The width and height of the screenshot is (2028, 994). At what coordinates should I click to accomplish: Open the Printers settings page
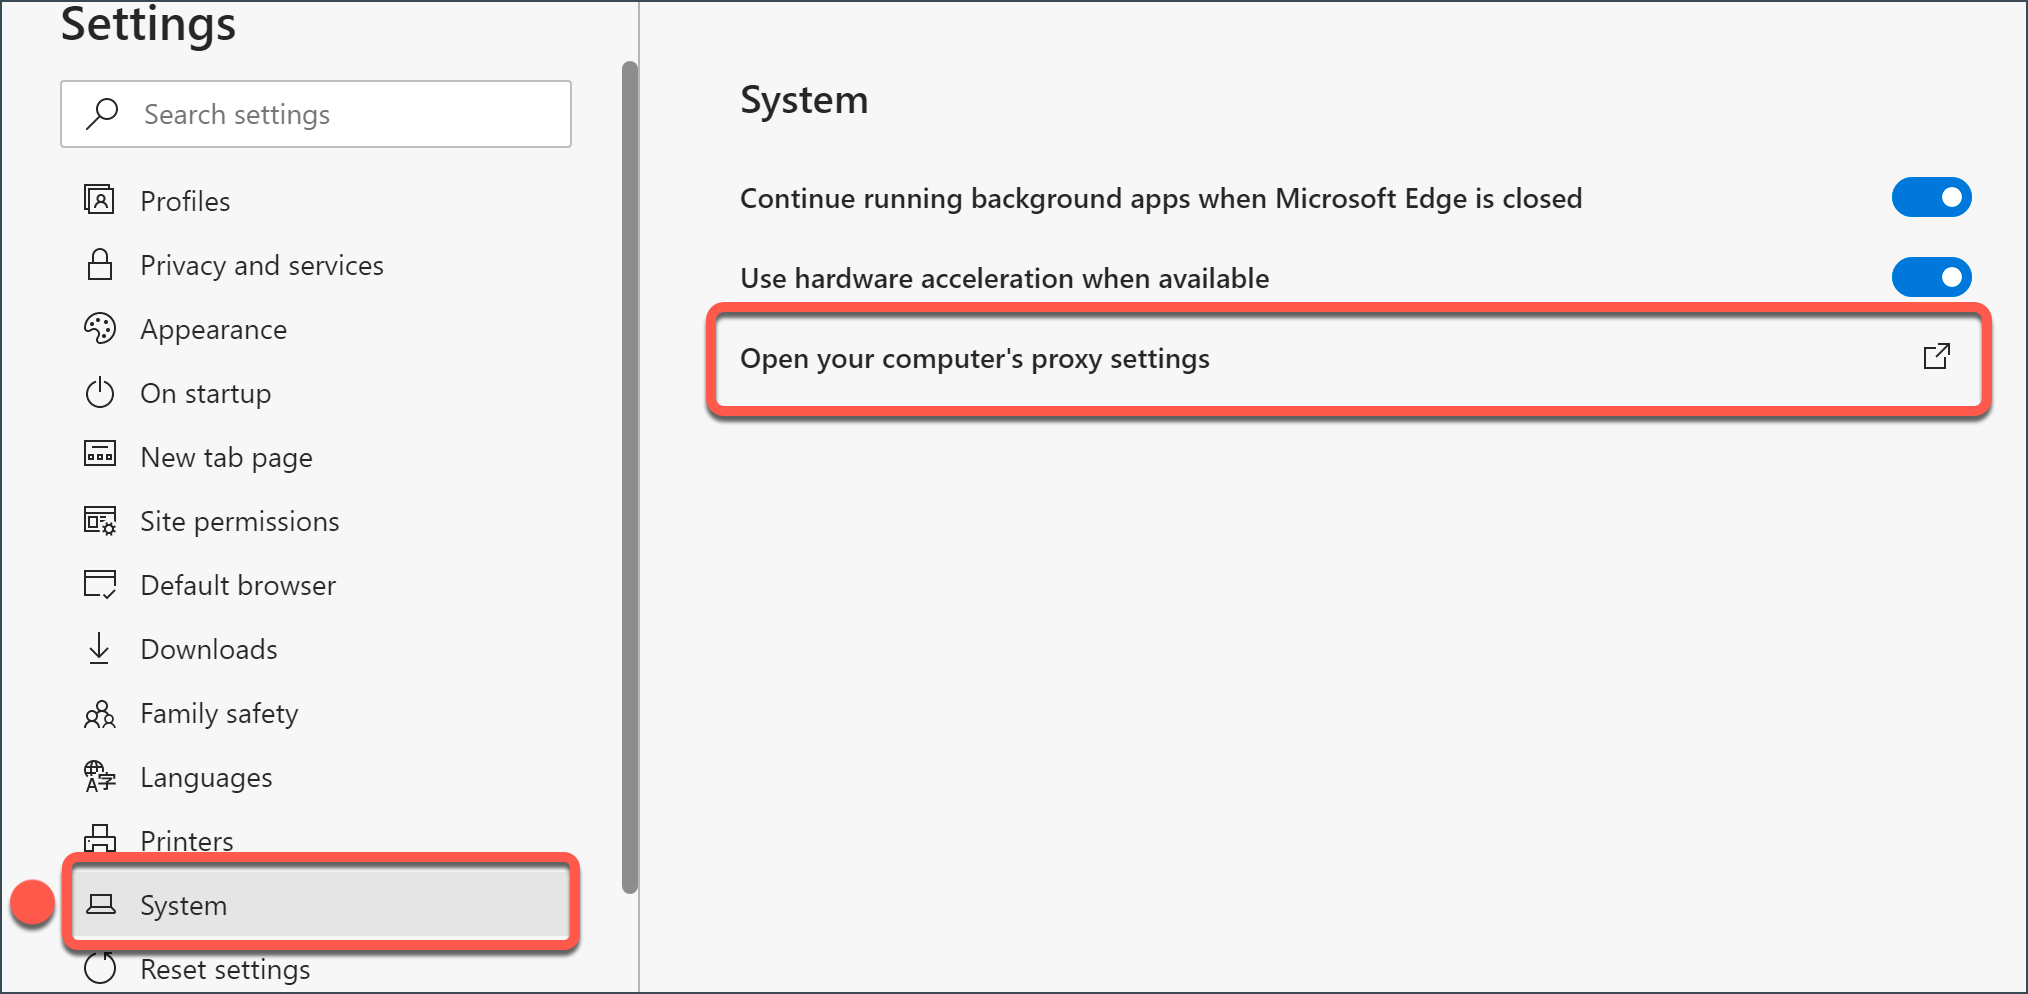point(186,841)
